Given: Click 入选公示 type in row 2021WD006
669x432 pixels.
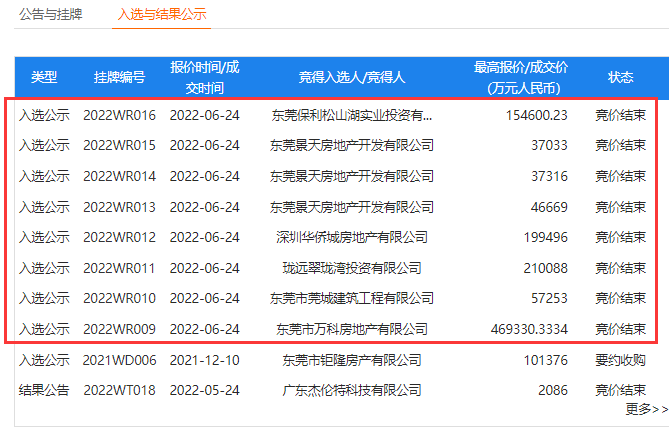Looking at the screenshot, I should click(x=44, y=360).
